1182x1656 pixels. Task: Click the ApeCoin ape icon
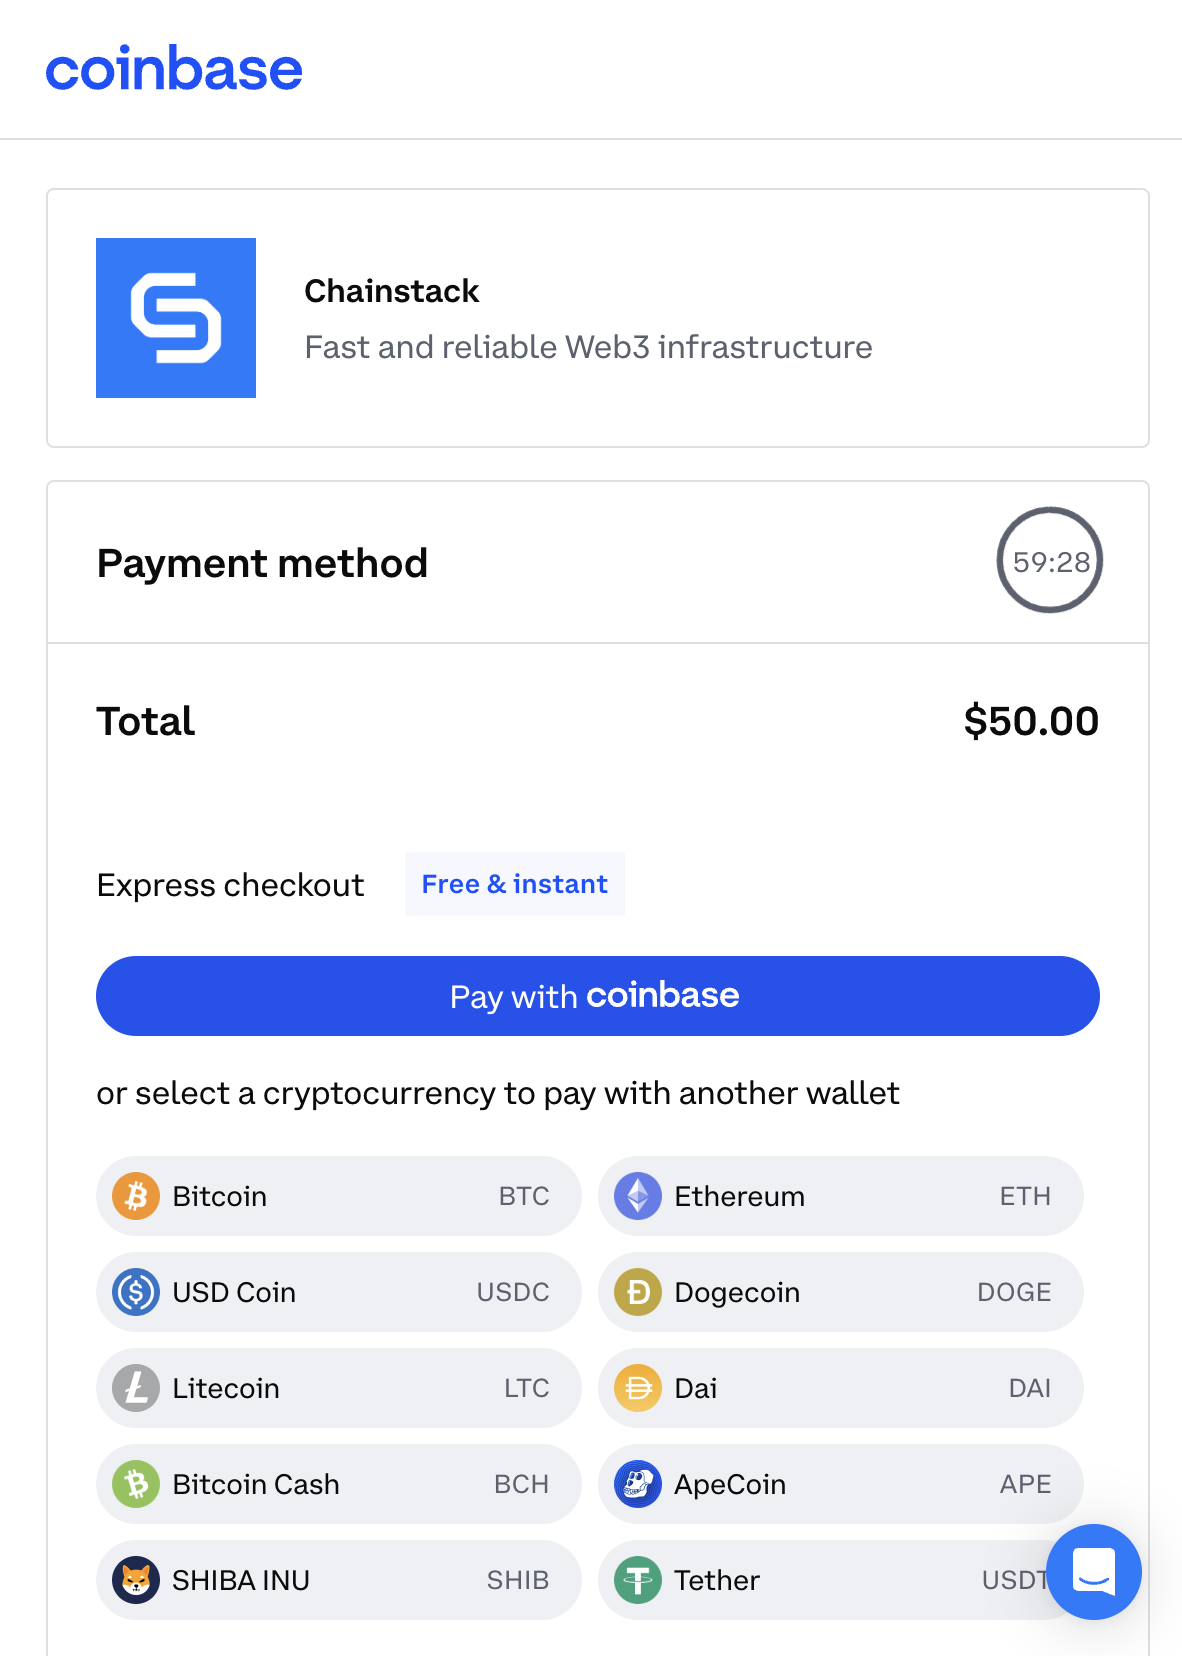tap(638, 1484)
